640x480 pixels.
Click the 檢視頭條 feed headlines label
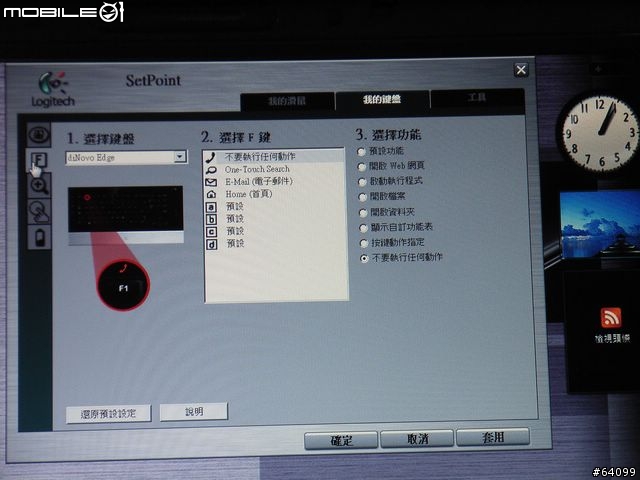tap(612, 338)
